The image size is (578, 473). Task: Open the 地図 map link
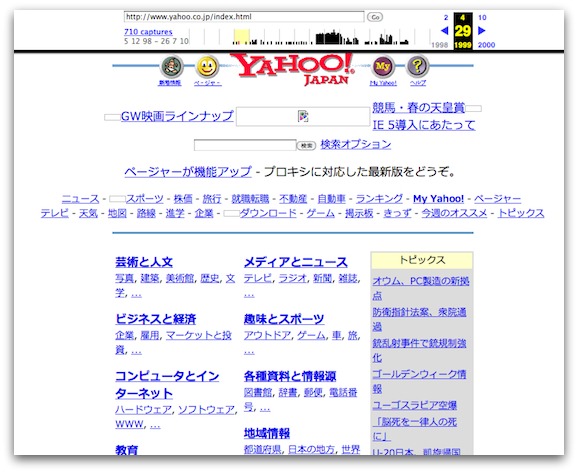117,213
